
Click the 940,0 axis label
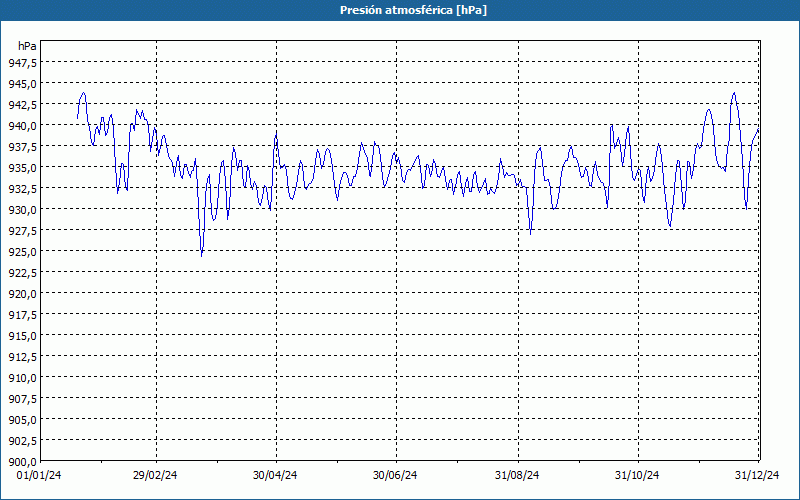pyautogui.click(x=22, y=126)
